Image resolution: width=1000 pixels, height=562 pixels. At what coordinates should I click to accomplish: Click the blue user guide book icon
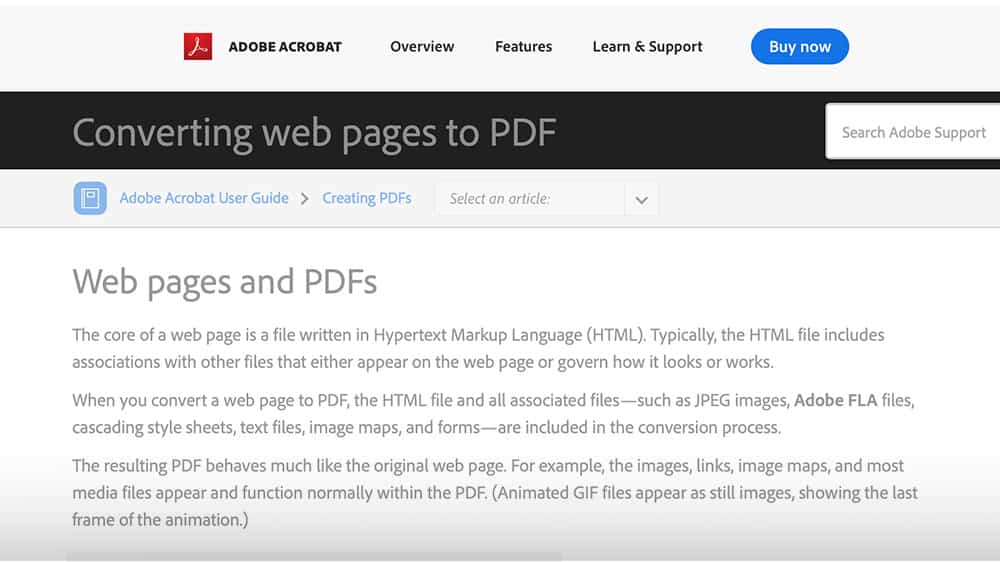point(90,198)
